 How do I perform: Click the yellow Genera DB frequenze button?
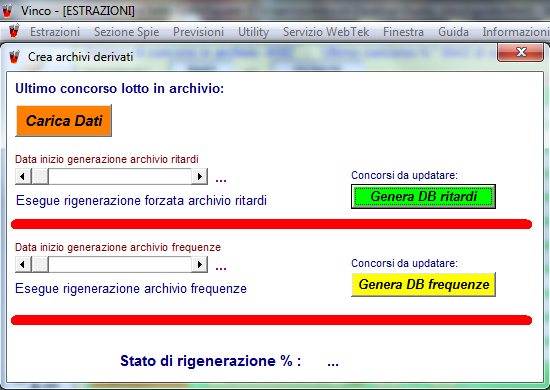423,284
